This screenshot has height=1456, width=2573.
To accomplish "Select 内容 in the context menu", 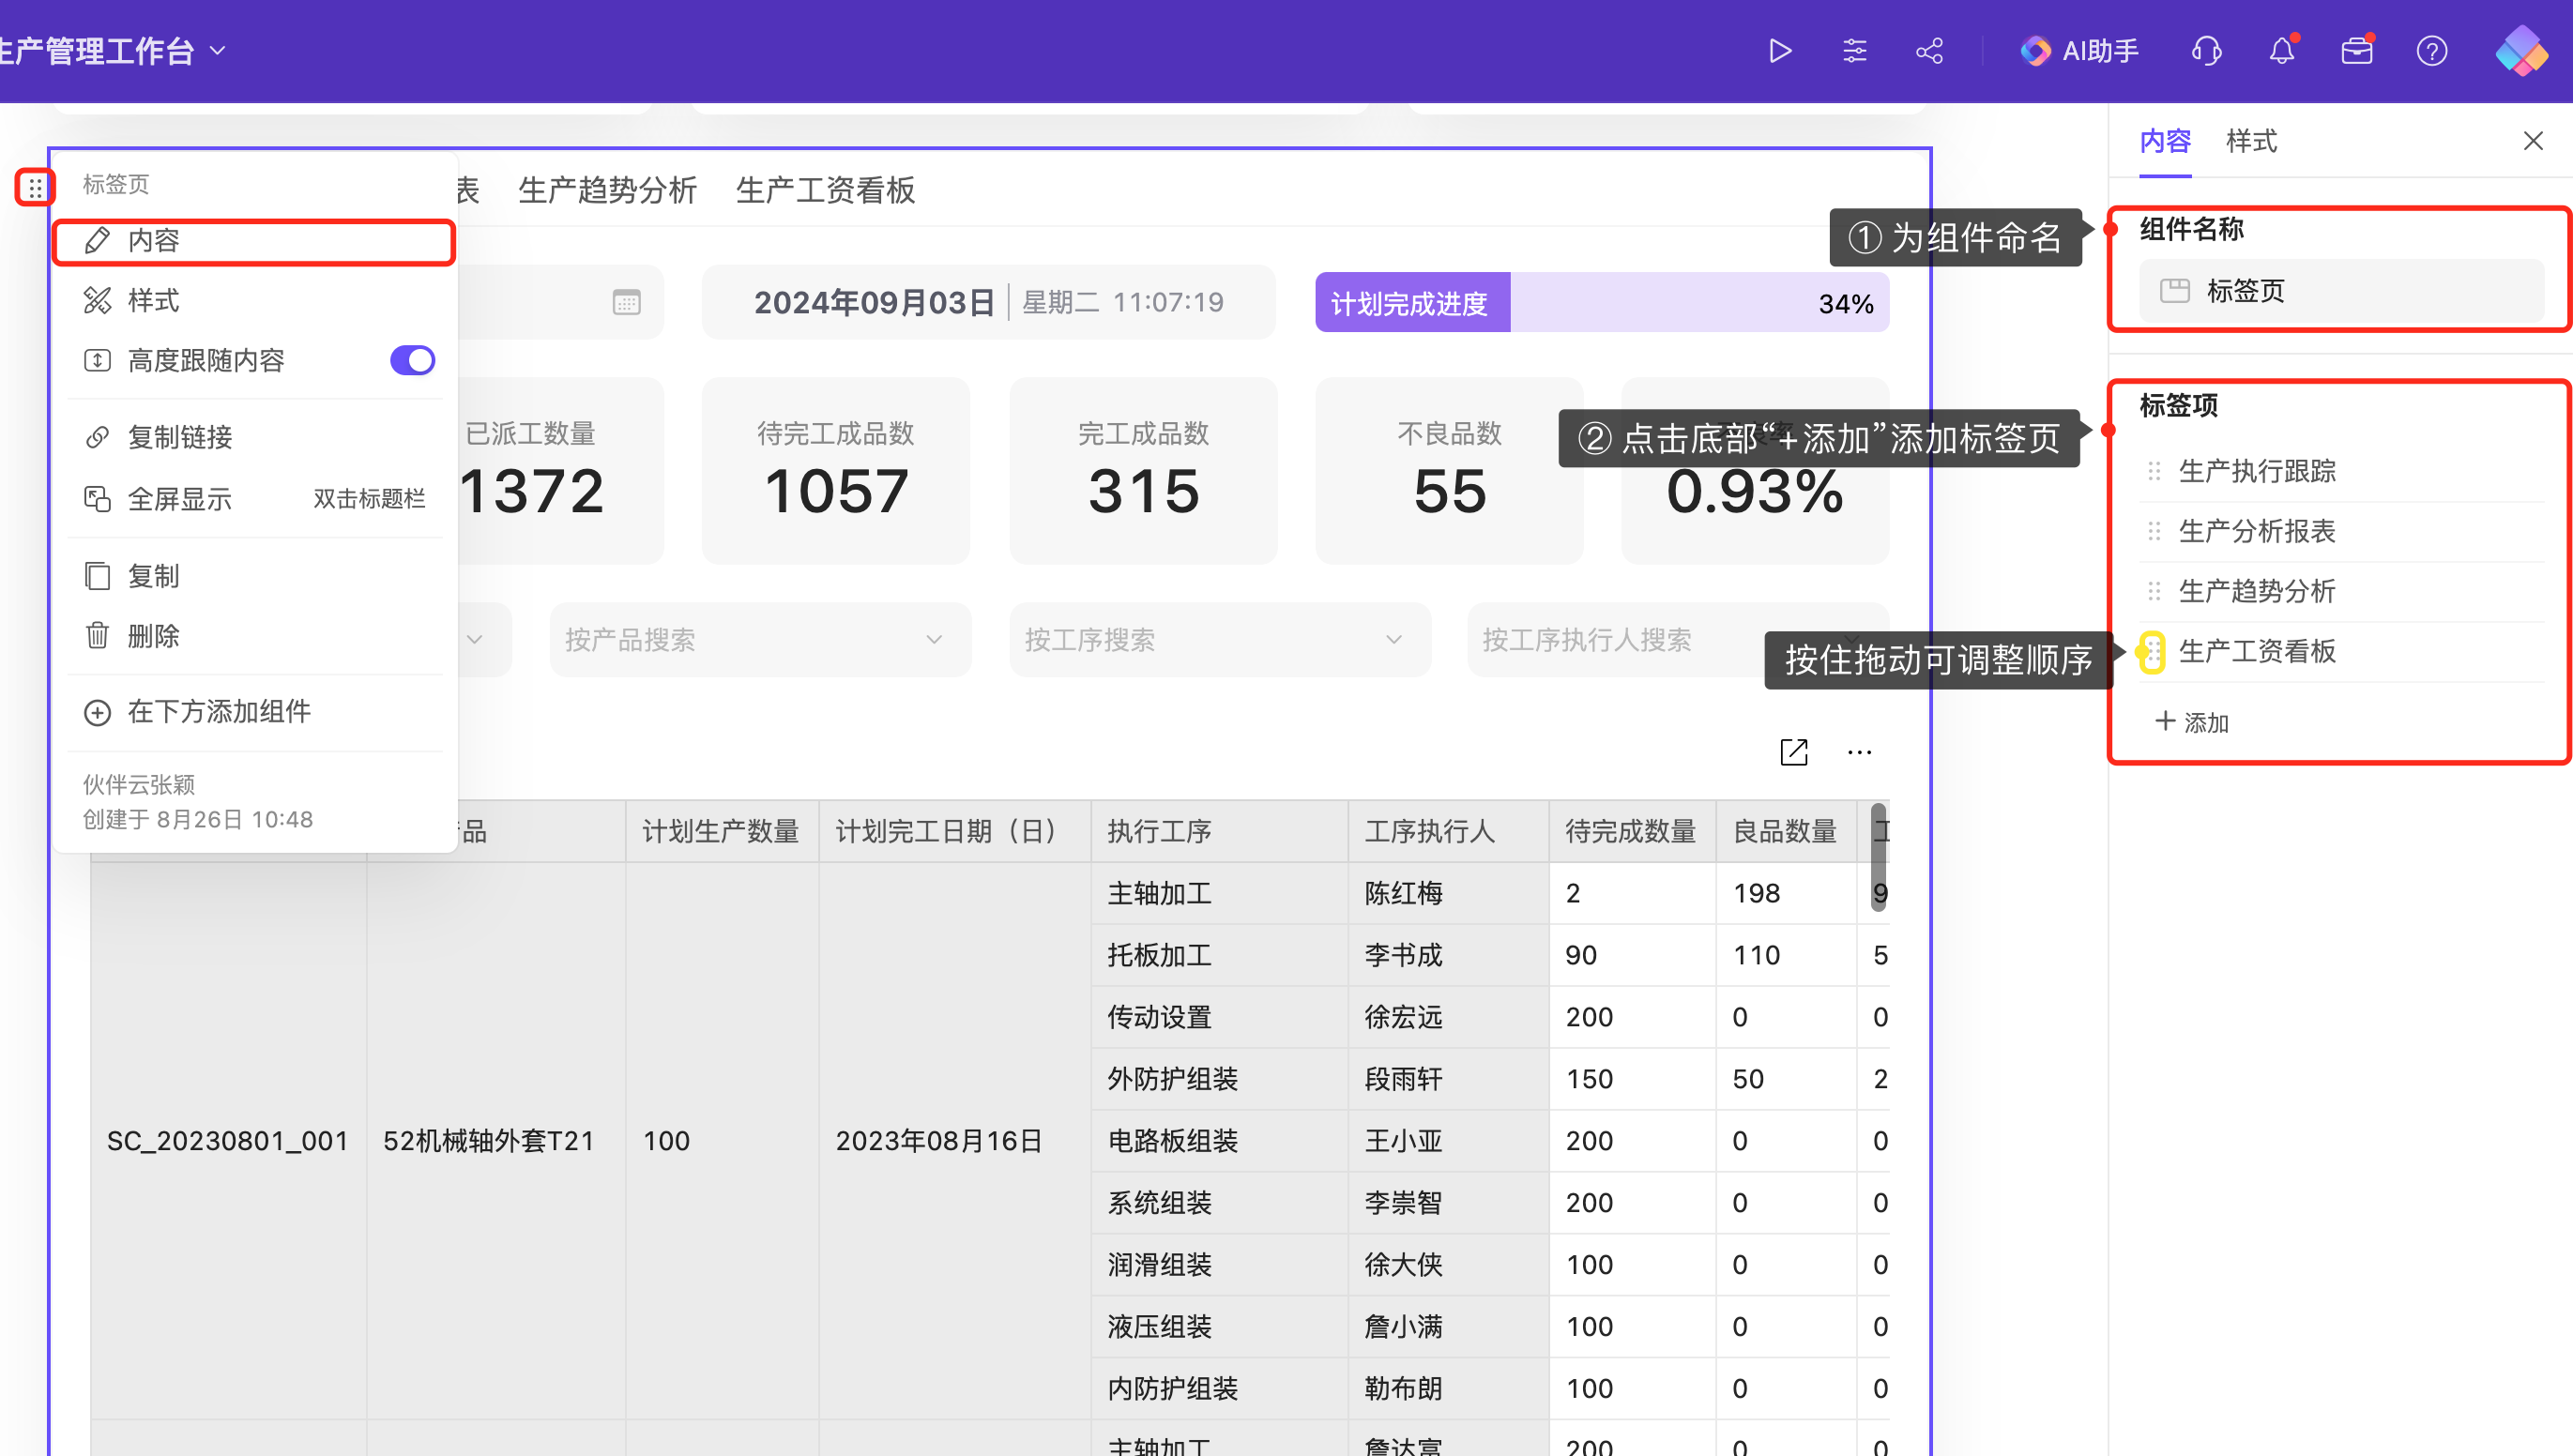I will pyautogui.click(x=254, y=241).
